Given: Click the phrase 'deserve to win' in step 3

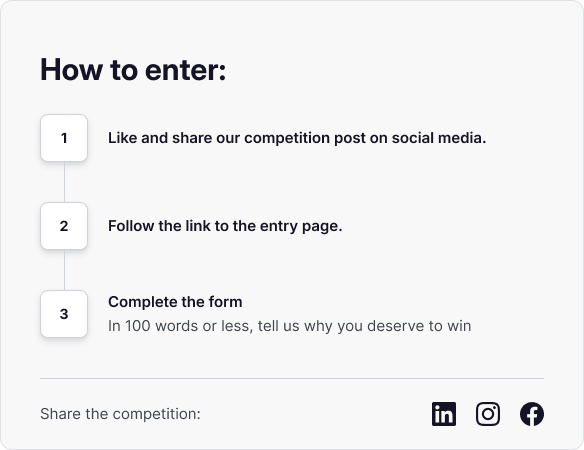Looking at the screenshot, I should click(x=419, y=326).
